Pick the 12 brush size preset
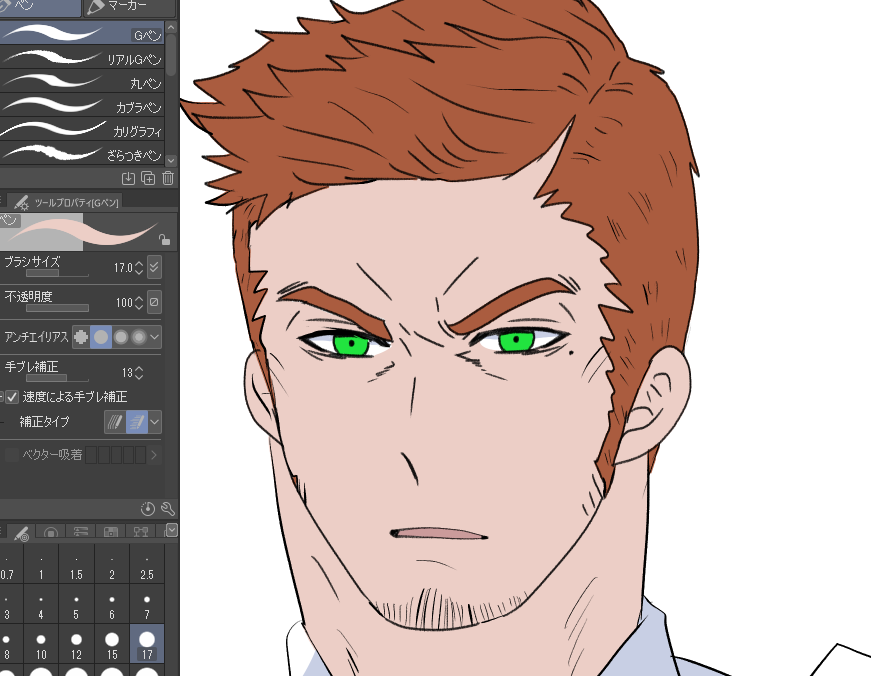871x676 pixels. pos(77,644)
